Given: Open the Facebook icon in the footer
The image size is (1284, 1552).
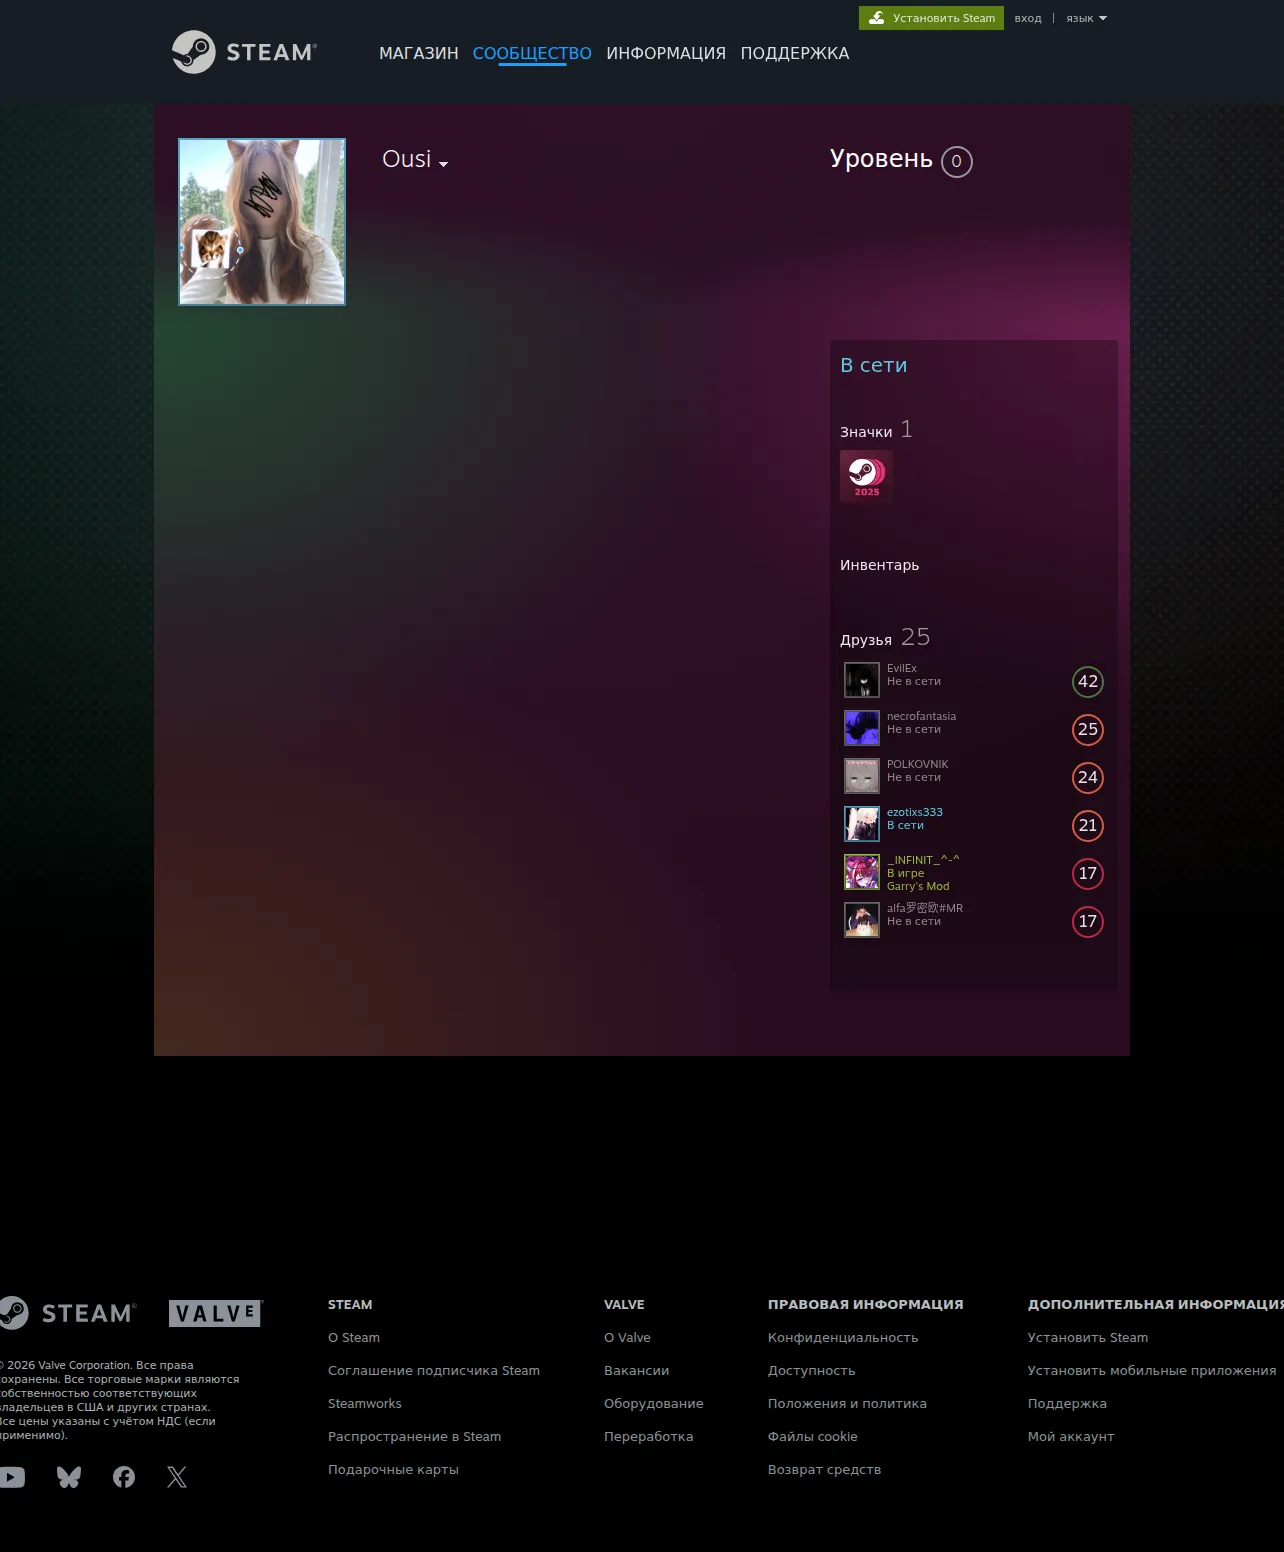Looking at the screenshot, I should coord(124,1477).
